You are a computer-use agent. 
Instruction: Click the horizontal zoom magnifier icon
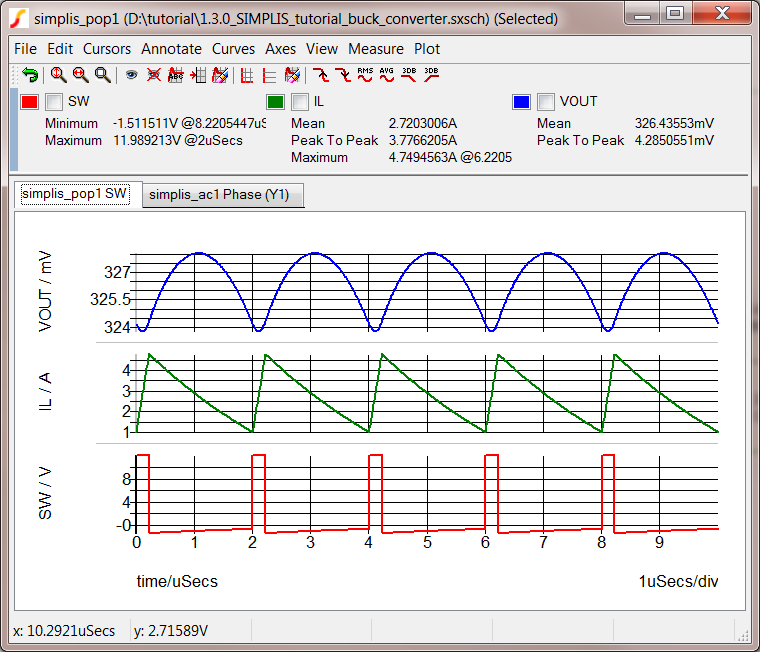pyautogui.click(x=80, y=75)
